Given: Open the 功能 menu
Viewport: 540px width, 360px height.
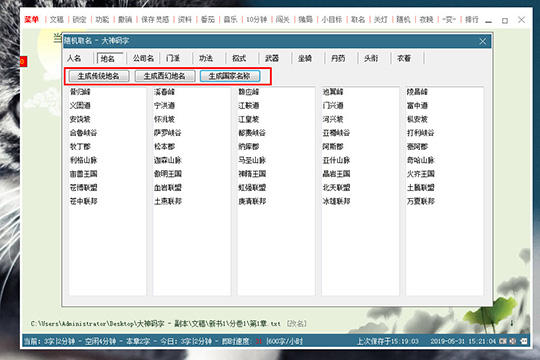Looking at the screenshot, I should (x=102, y=20).
